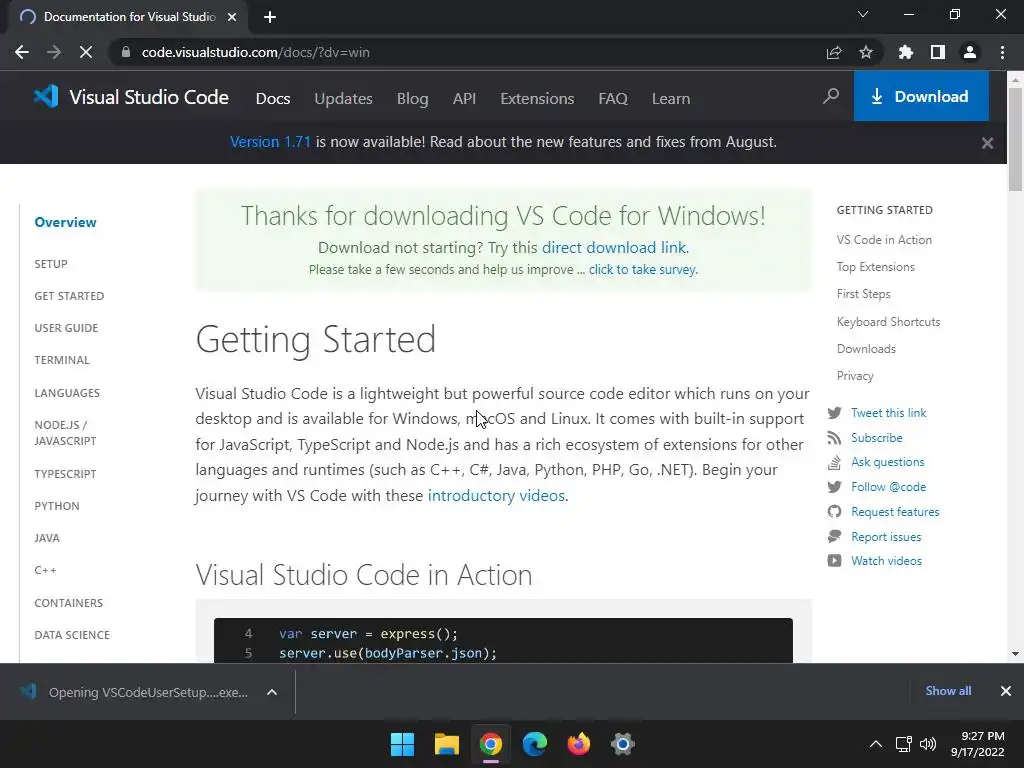The image size is (1024, 768).
Task: Open the Chrome three-dot menu
Action: pyautogui.click(x=1002, y=52)
